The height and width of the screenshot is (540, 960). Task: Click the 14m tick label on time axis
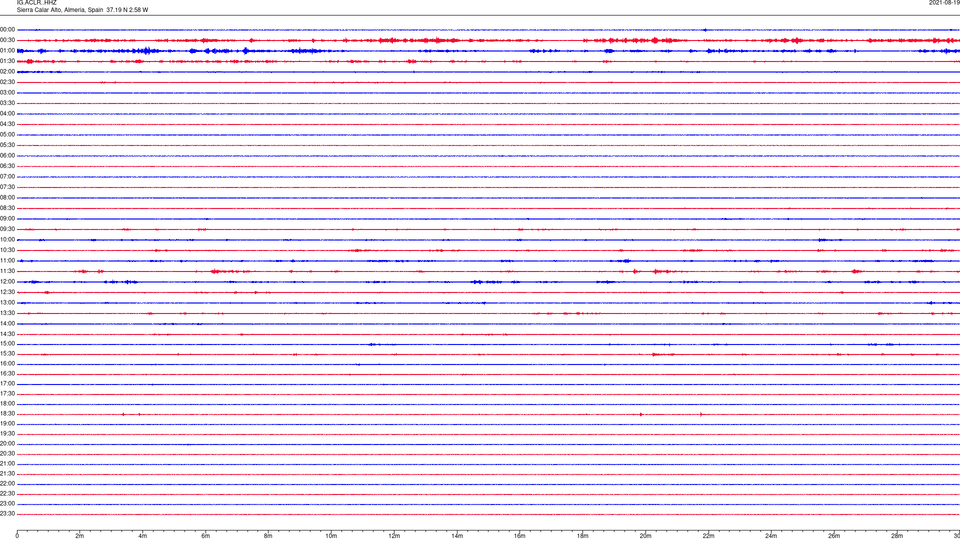(x=457, y=536)
